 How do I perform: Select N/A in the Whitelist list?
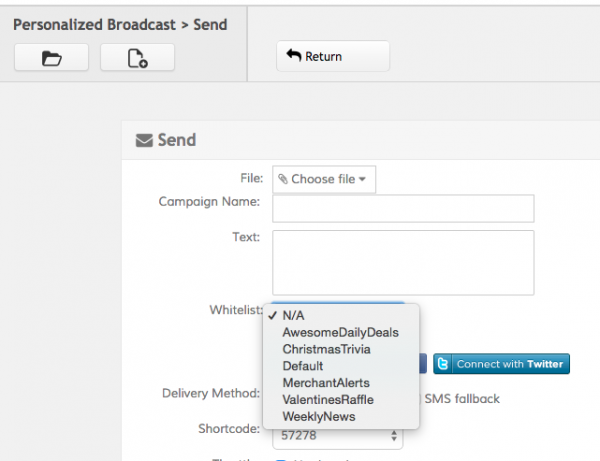[293, 315]
